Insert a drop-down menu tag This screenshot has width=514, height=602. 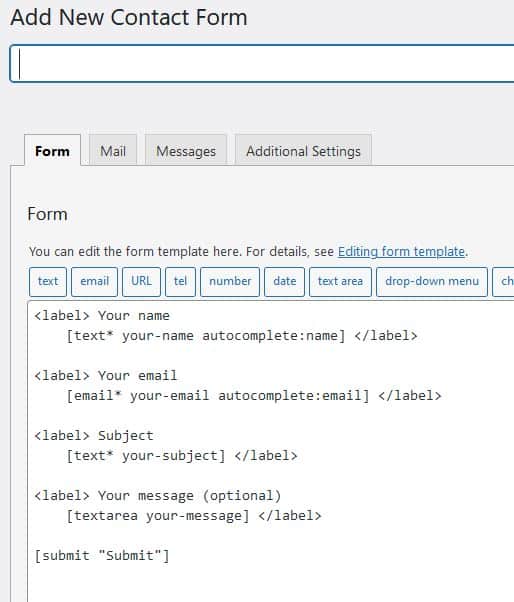pos(432,281)
